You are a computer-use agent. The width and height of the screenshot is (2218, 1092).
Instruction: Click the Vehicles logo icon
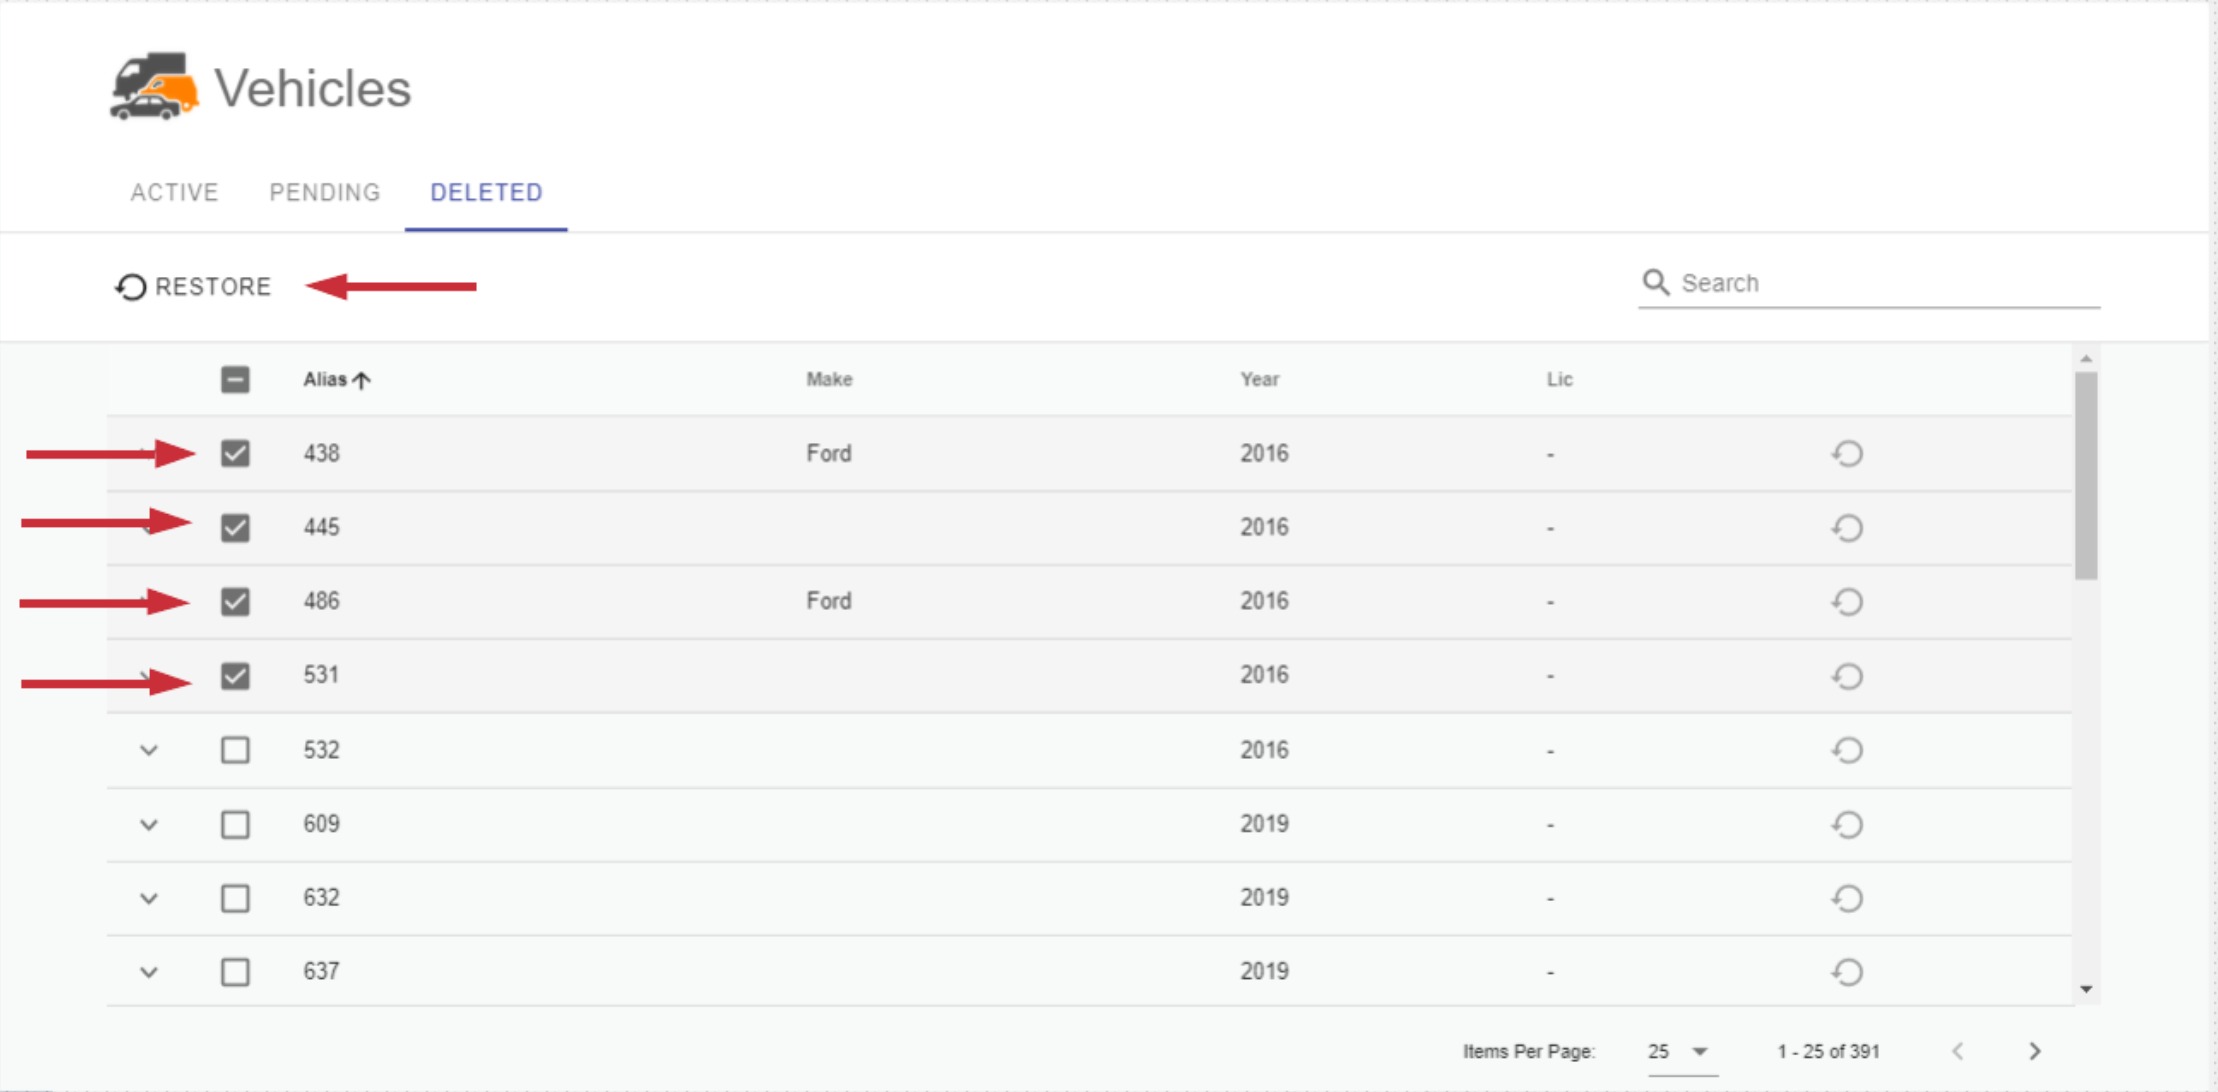pos(154,87)
